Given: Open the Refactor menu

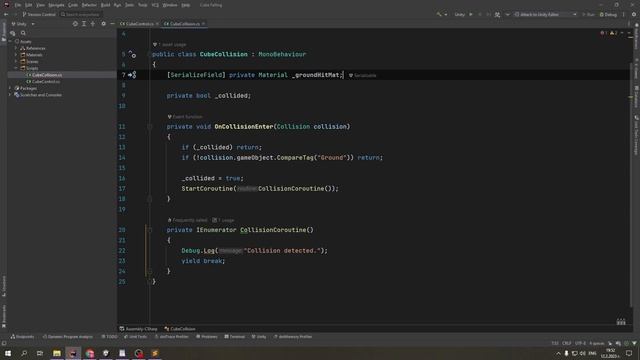Looking at the screenshot, I should pos(89,5).
